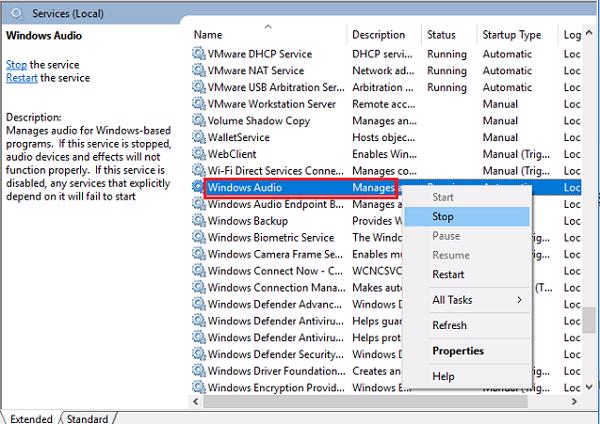Click the Services (Local) header icon

click(x=17, y=13)
